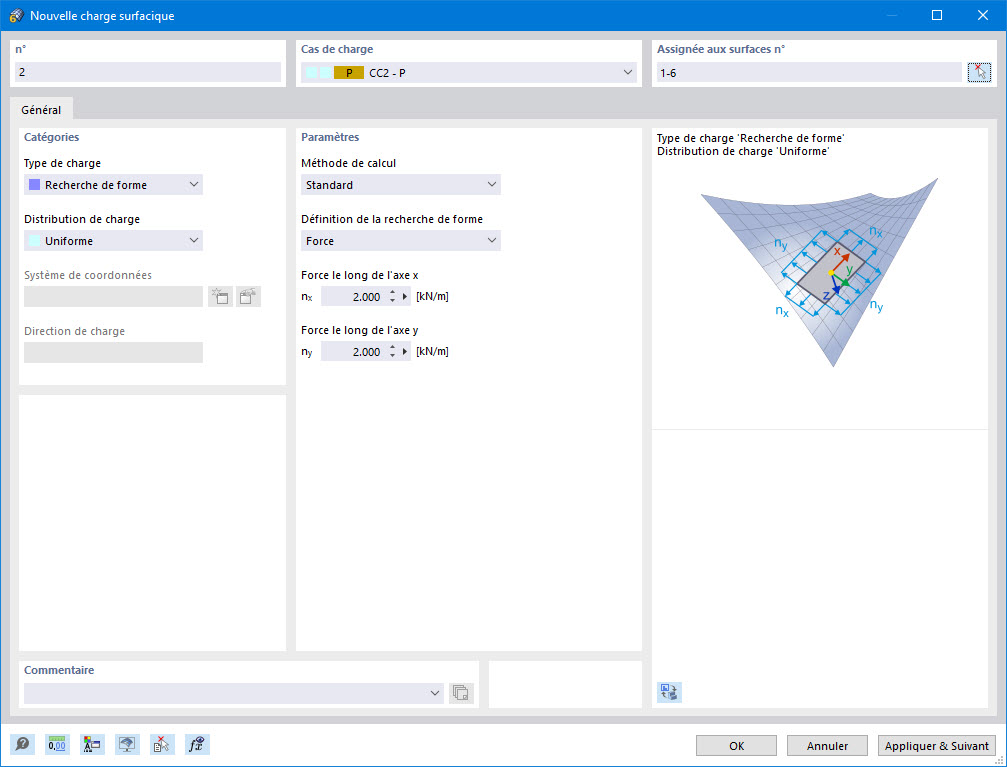
Task: Expand the Commentaire dropdown
Action: (x=435, y=693)
